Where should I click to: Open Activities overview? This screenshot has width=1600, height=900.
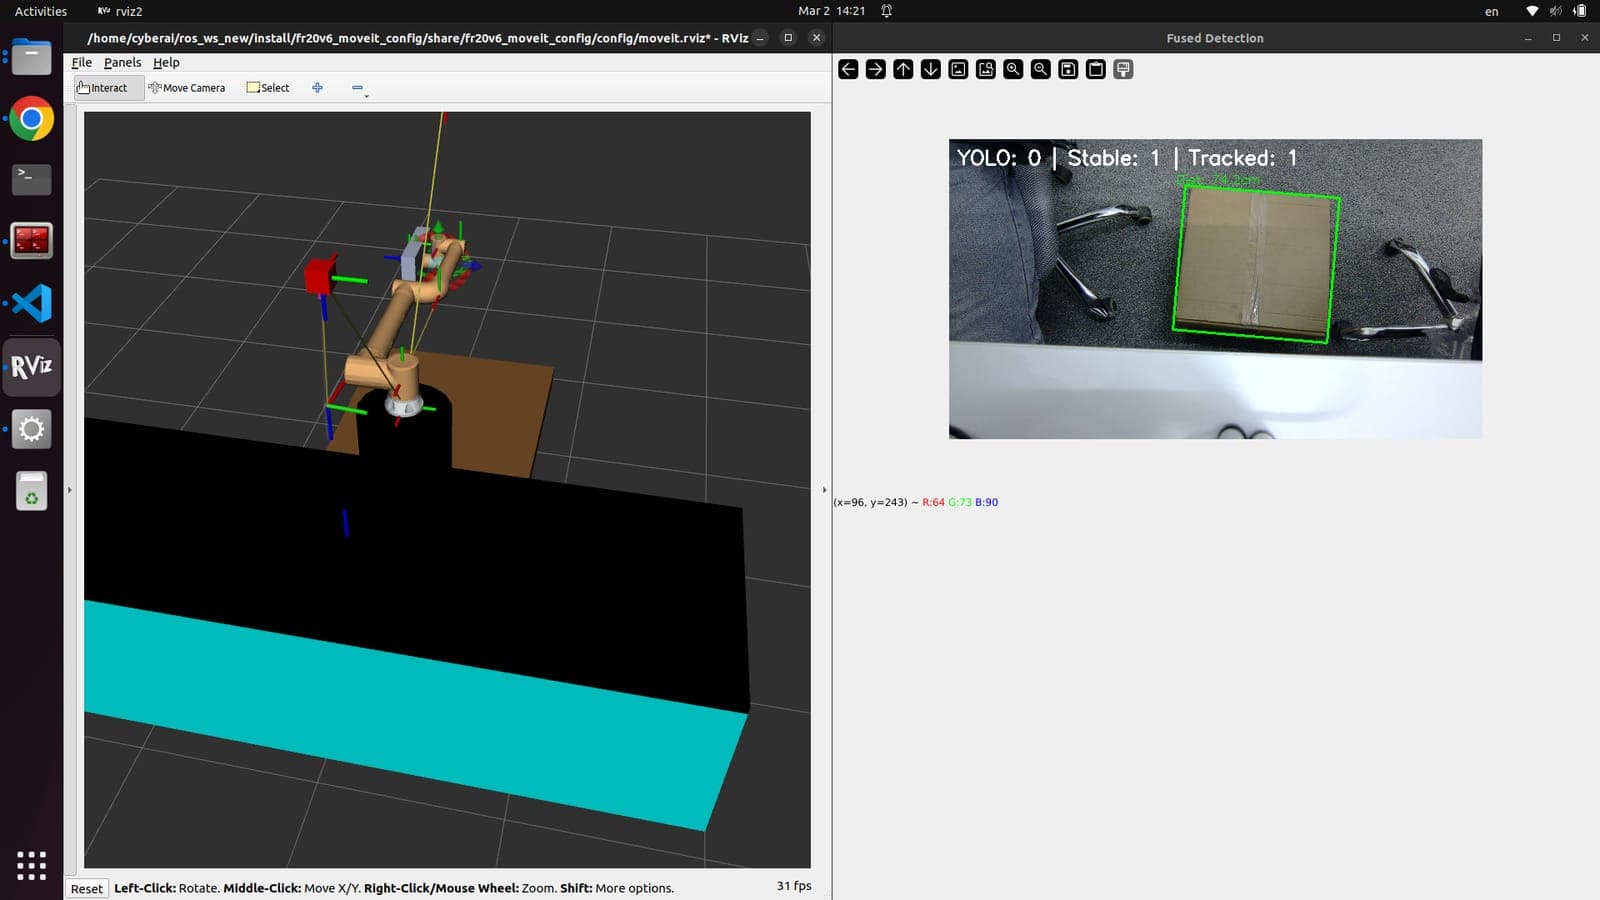tap(41, 11)
